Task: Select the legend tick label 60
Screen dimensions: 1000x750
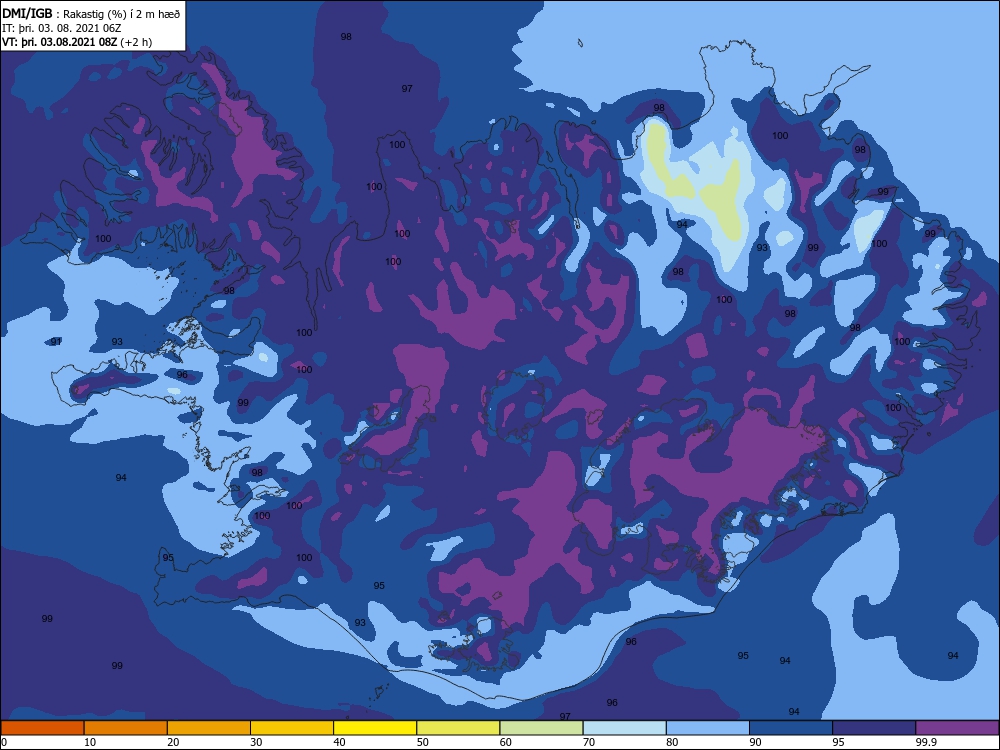Action: [506, 742]
